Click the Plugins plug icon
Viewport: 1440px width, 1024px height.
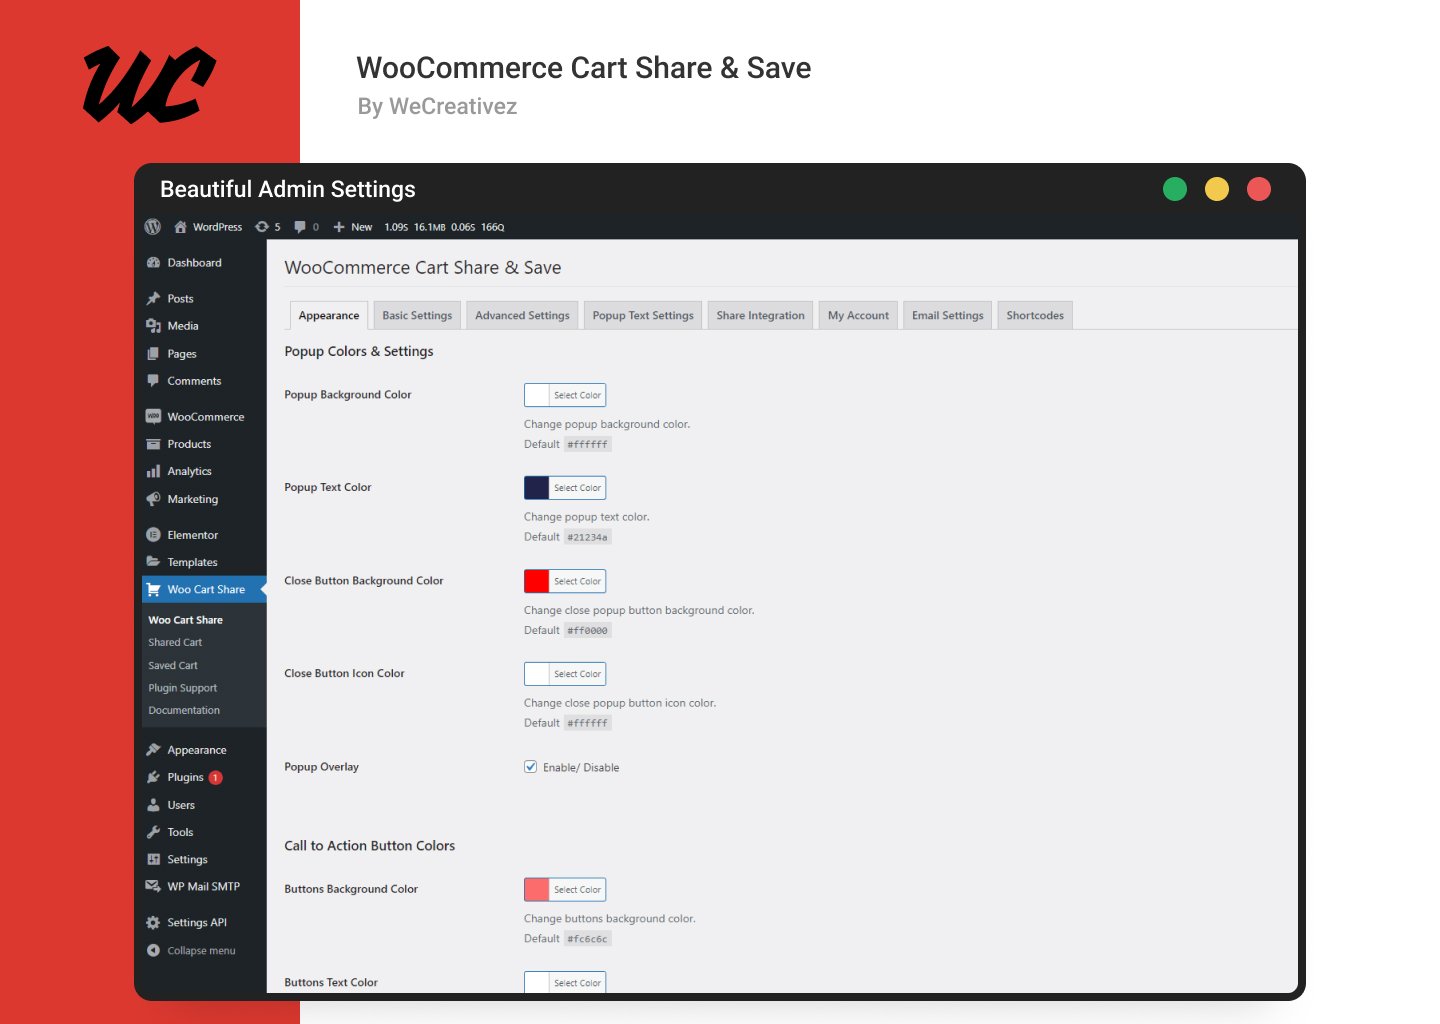pyautogui.click(x=153, y=777)
